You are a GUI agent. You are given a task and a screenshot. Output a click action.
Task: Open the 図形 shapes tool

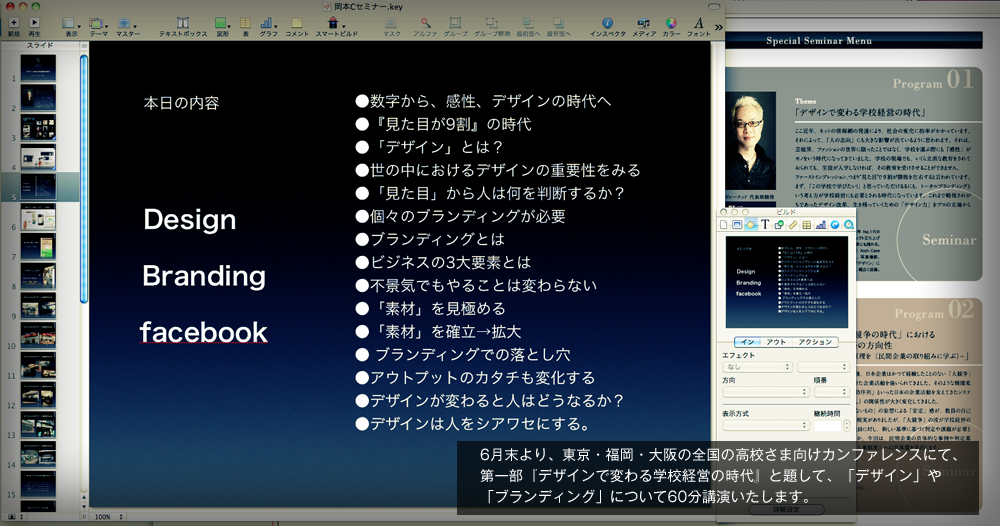(x=222, y=26)
